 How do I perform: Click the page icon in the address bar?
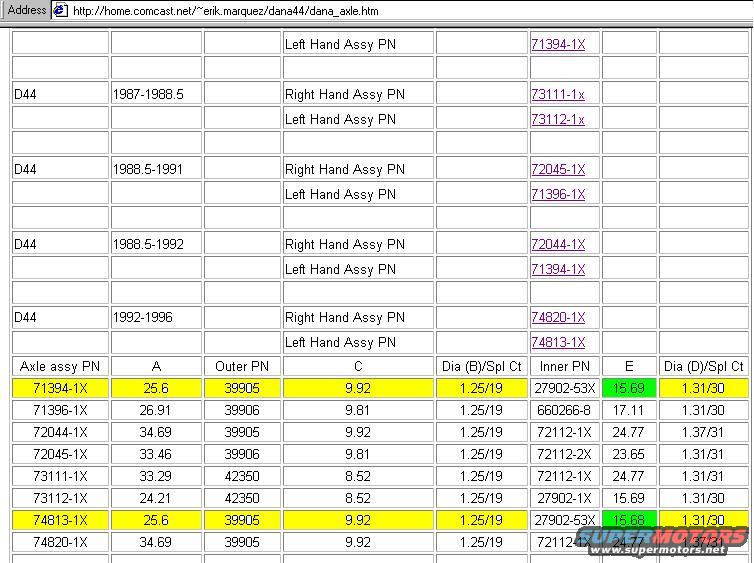tap(60, 10)
